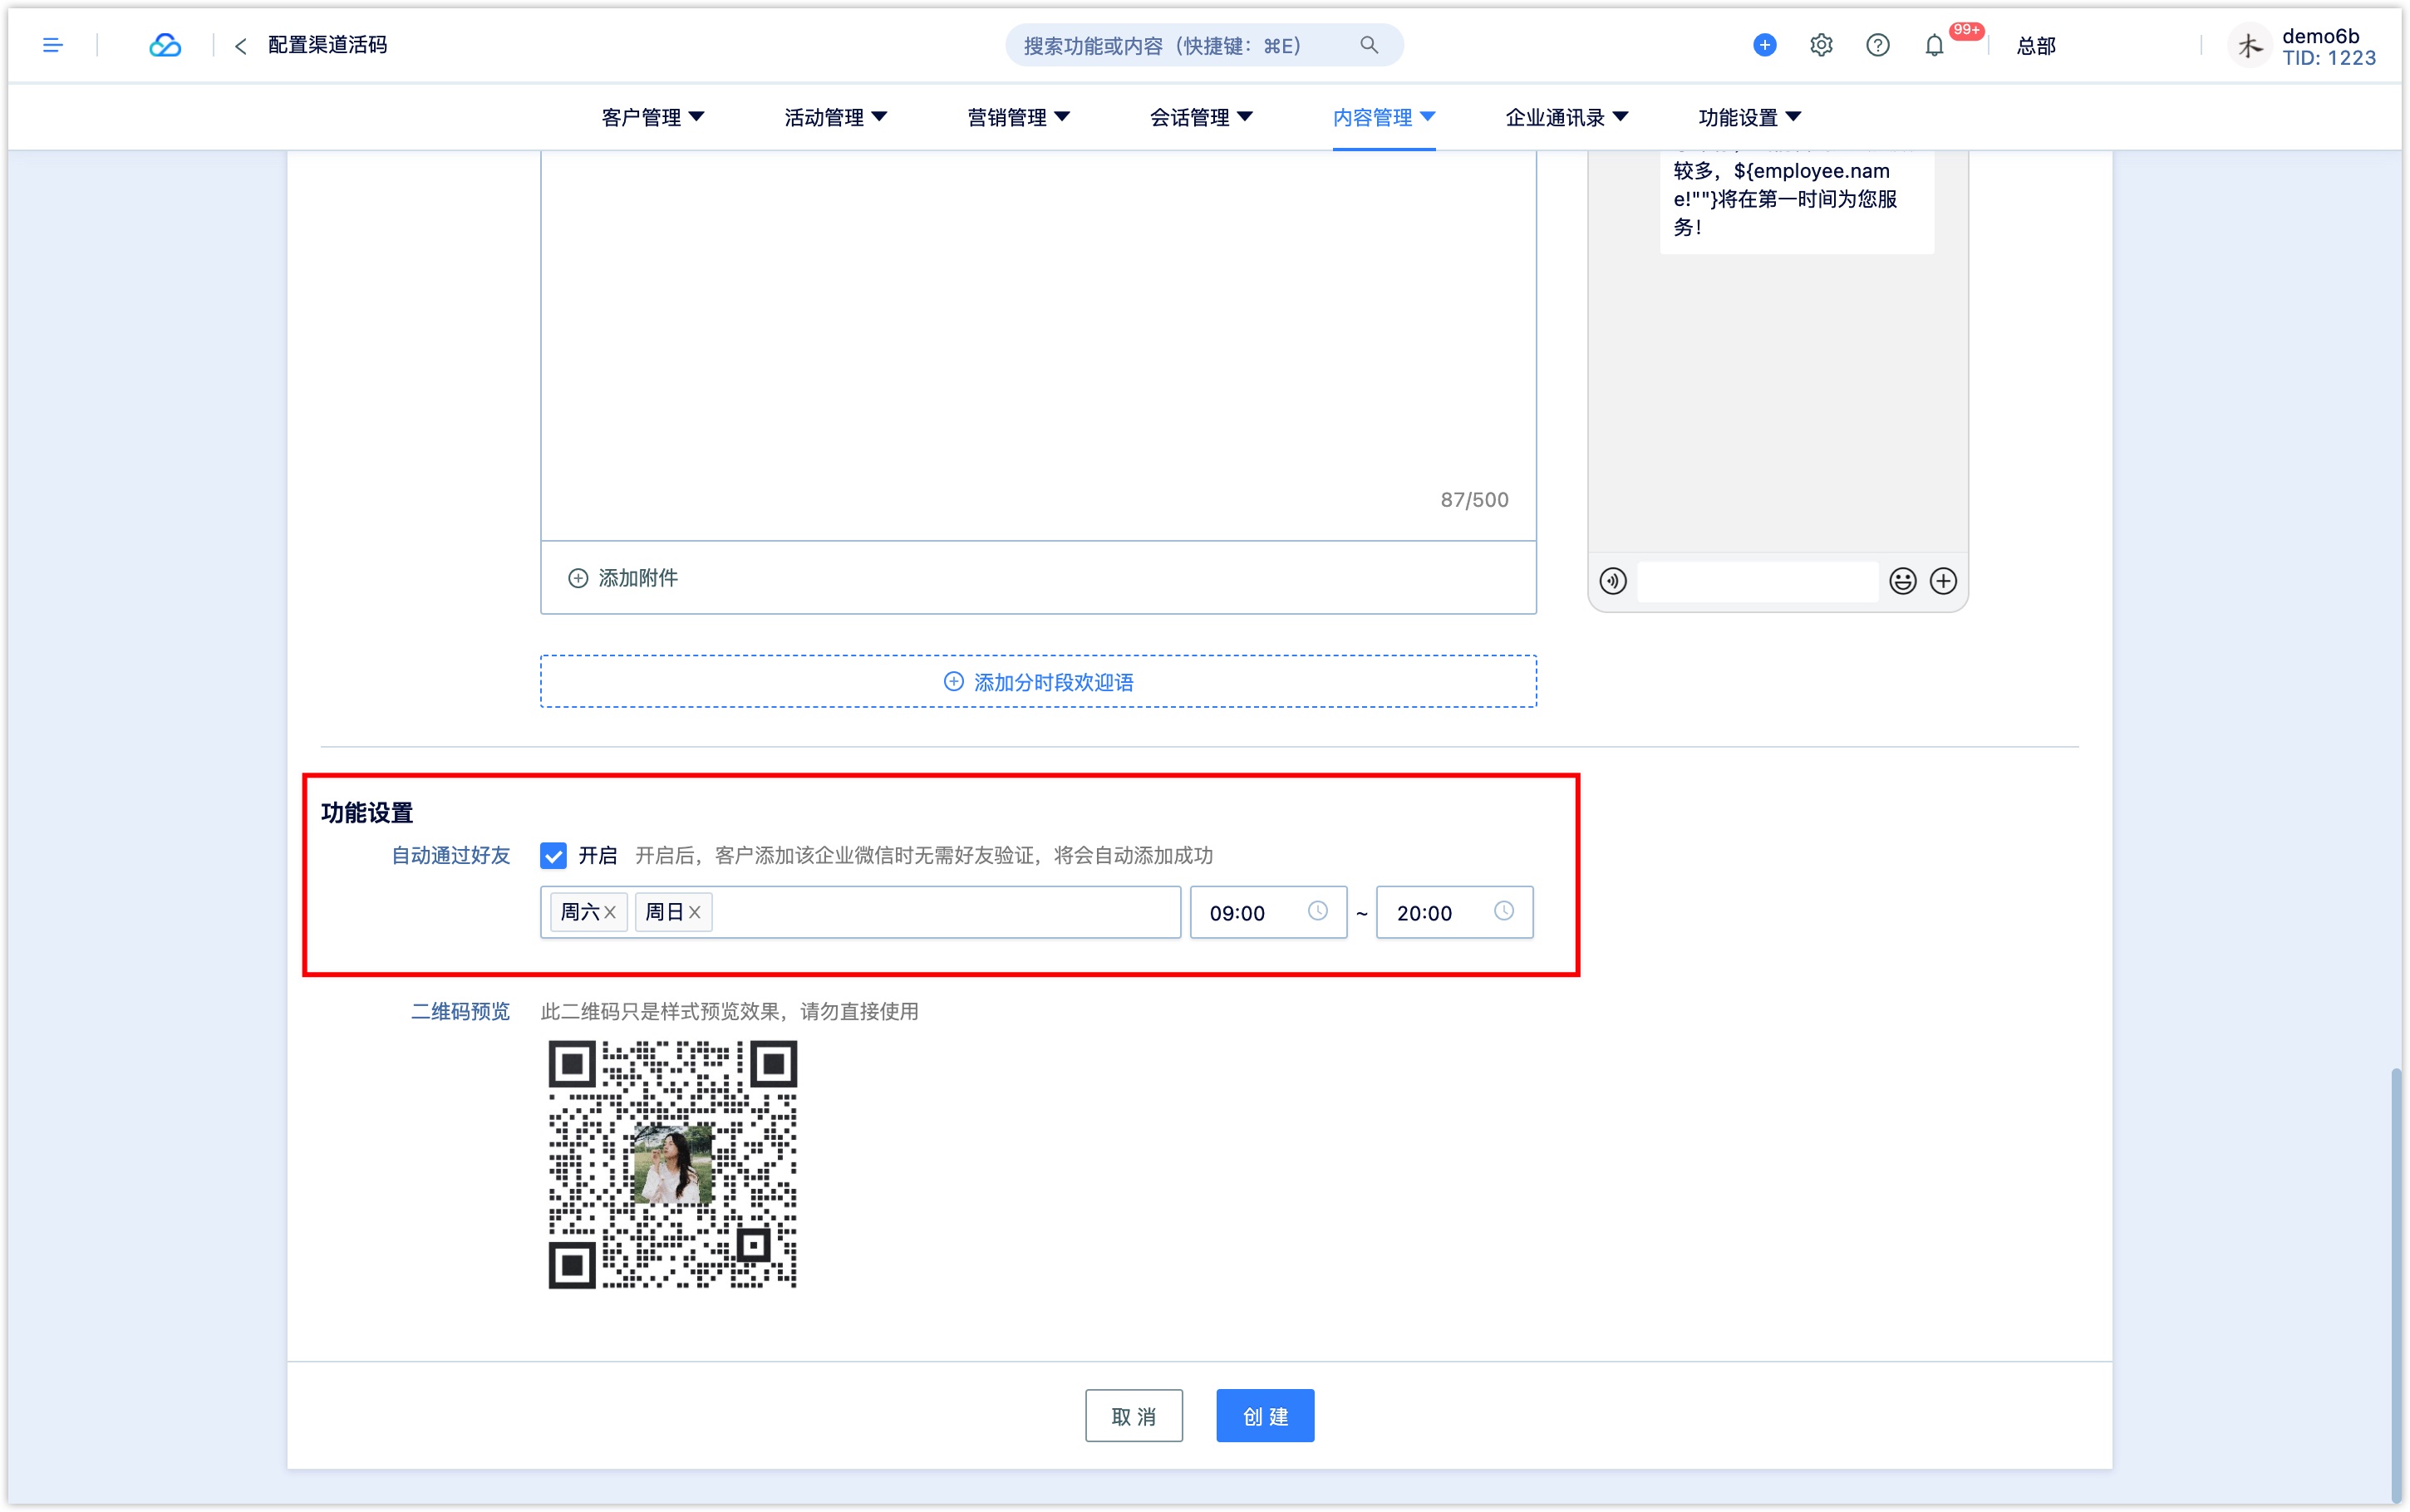
Task: Click the clock icon in 09:00 field
Action: 1317,911
